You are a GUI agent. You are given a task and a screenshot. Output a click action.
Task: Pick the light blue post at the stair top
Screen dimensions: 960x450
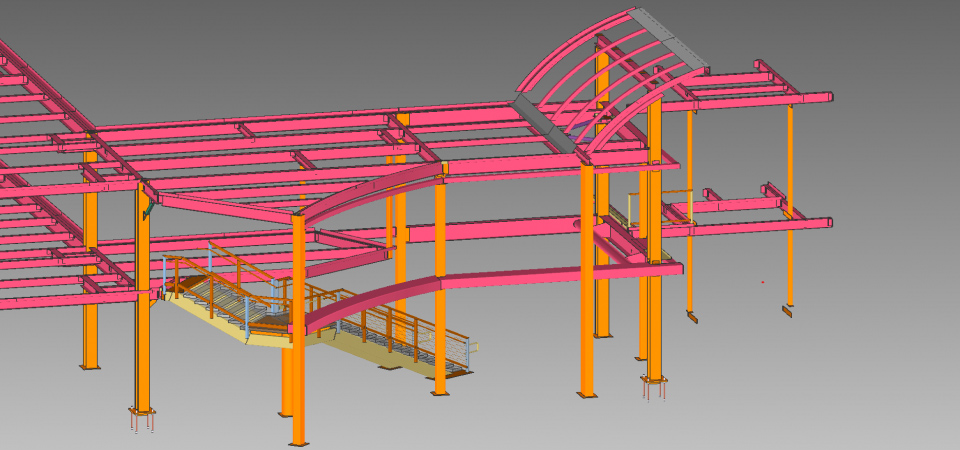tap(165, 275)
